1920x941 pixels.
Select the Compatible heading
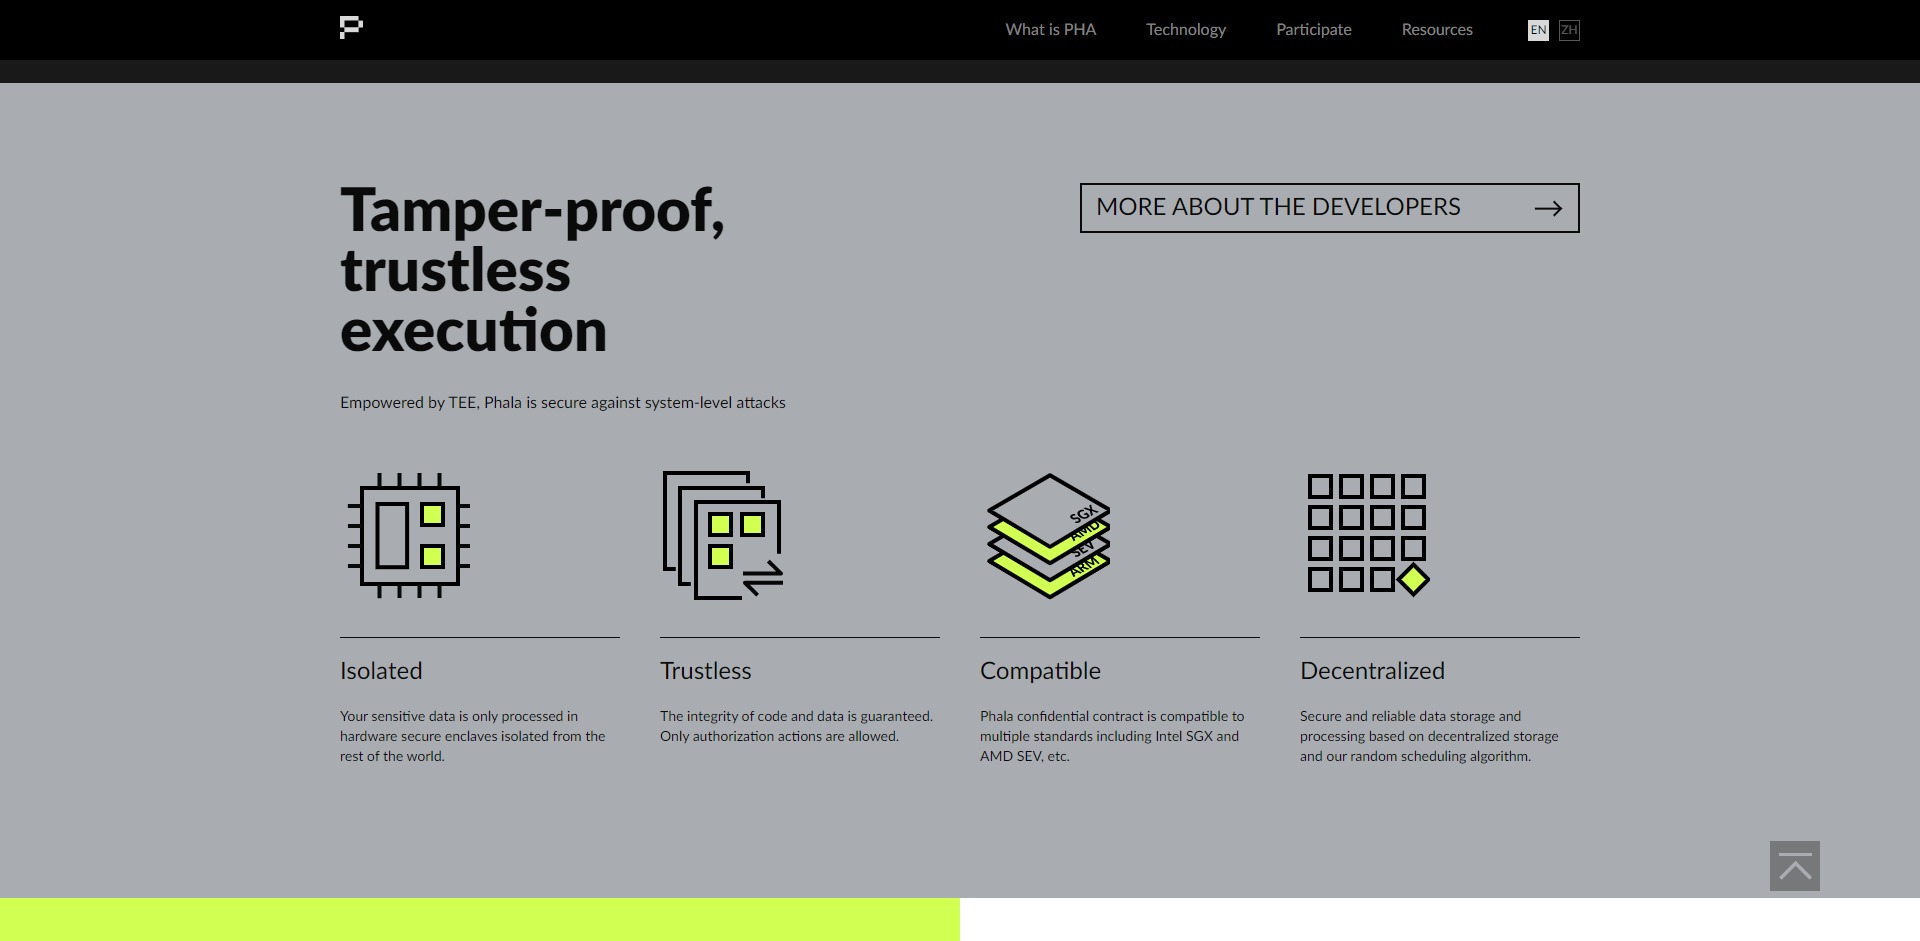(x=1040, y=671)
